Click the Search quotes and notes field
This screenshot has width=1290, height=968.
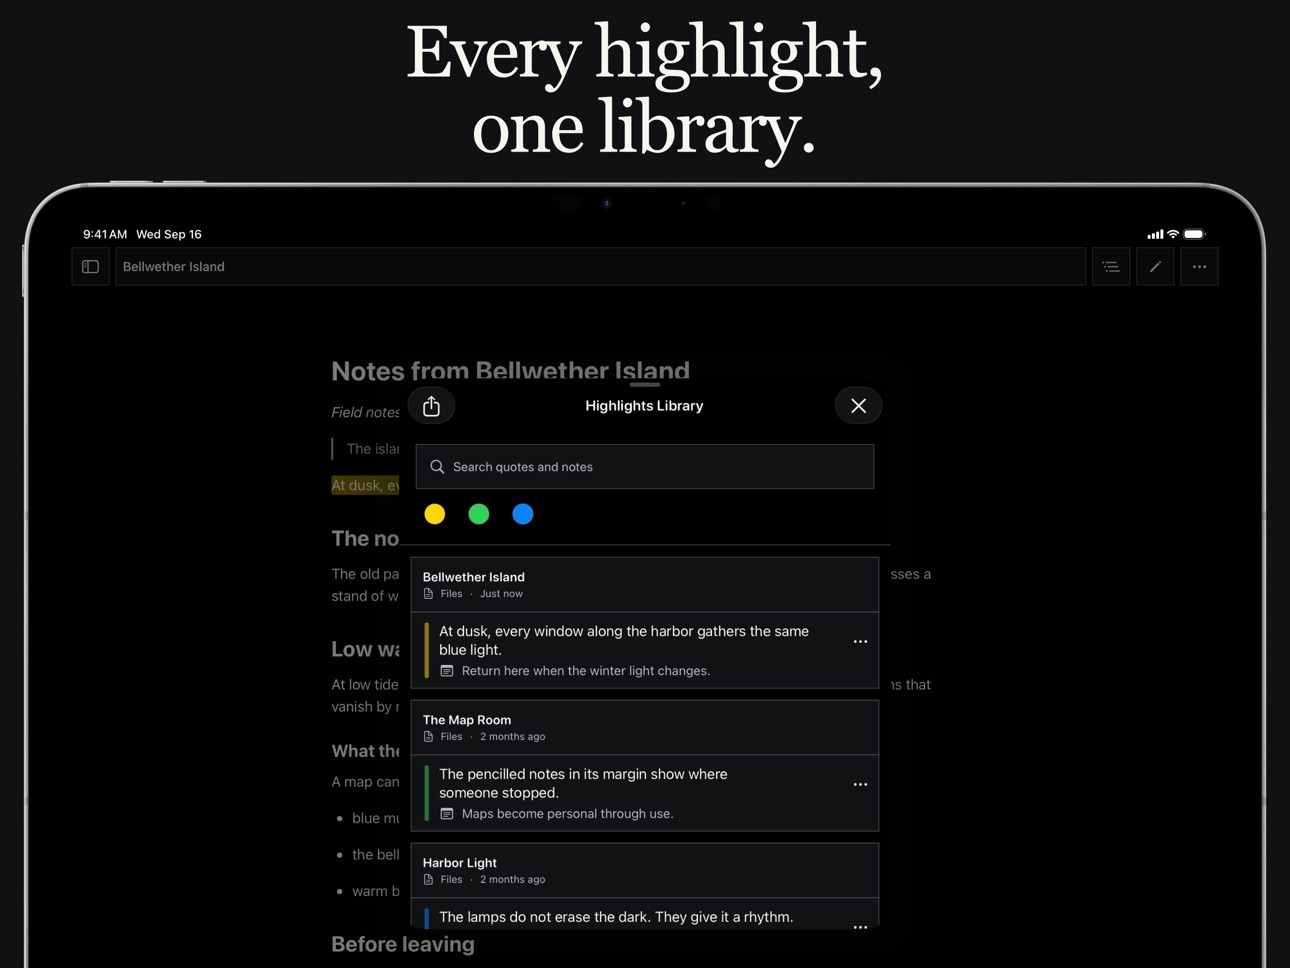click(645, 467)
